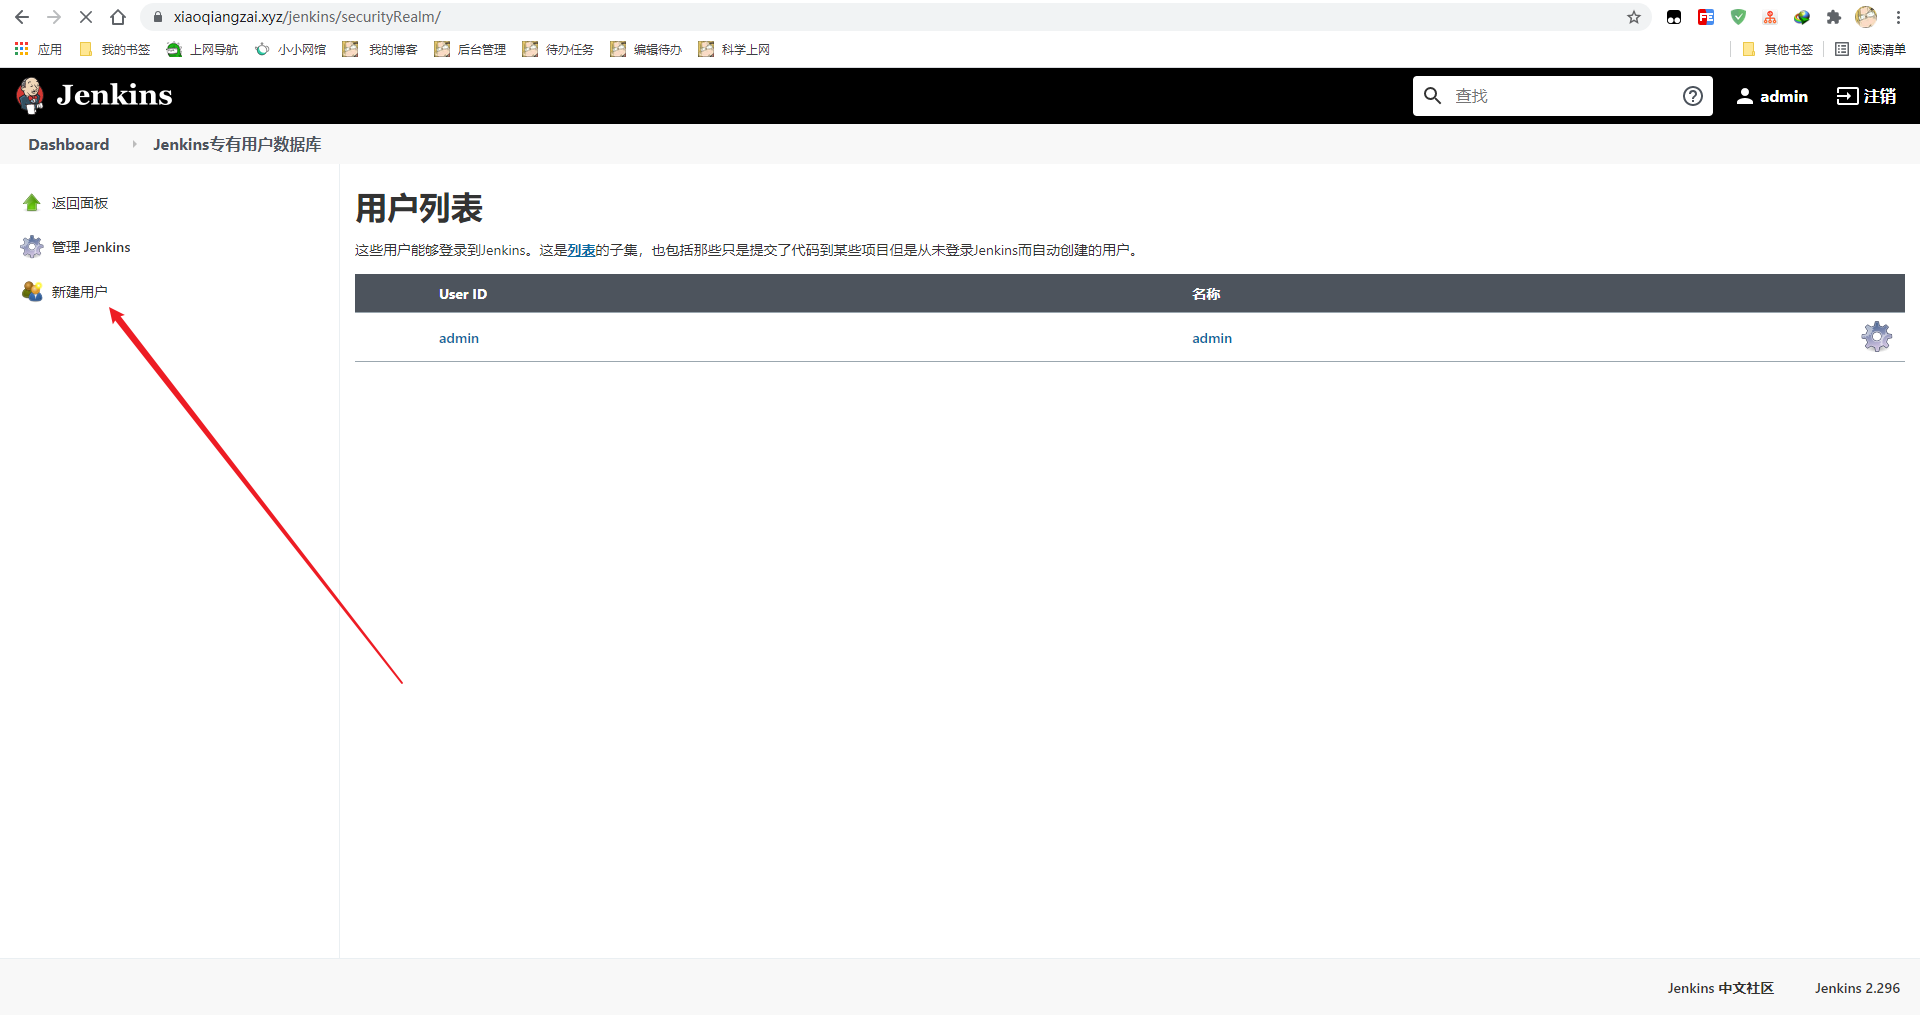Open 小小网馆 bookmark

tap(291, 49)
